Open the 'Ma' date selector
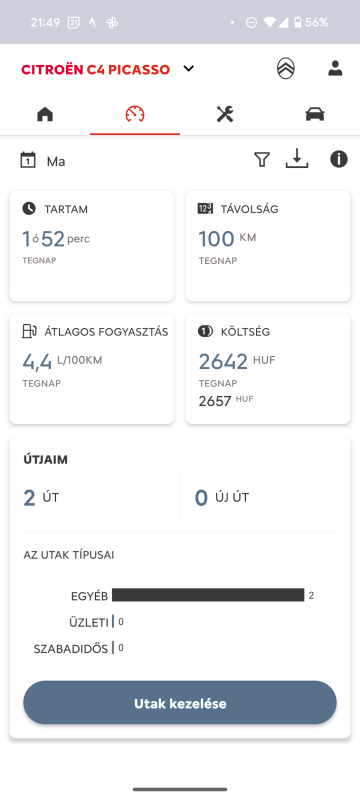Viewport: 360px width, 800px height. (x=56, y=162)
